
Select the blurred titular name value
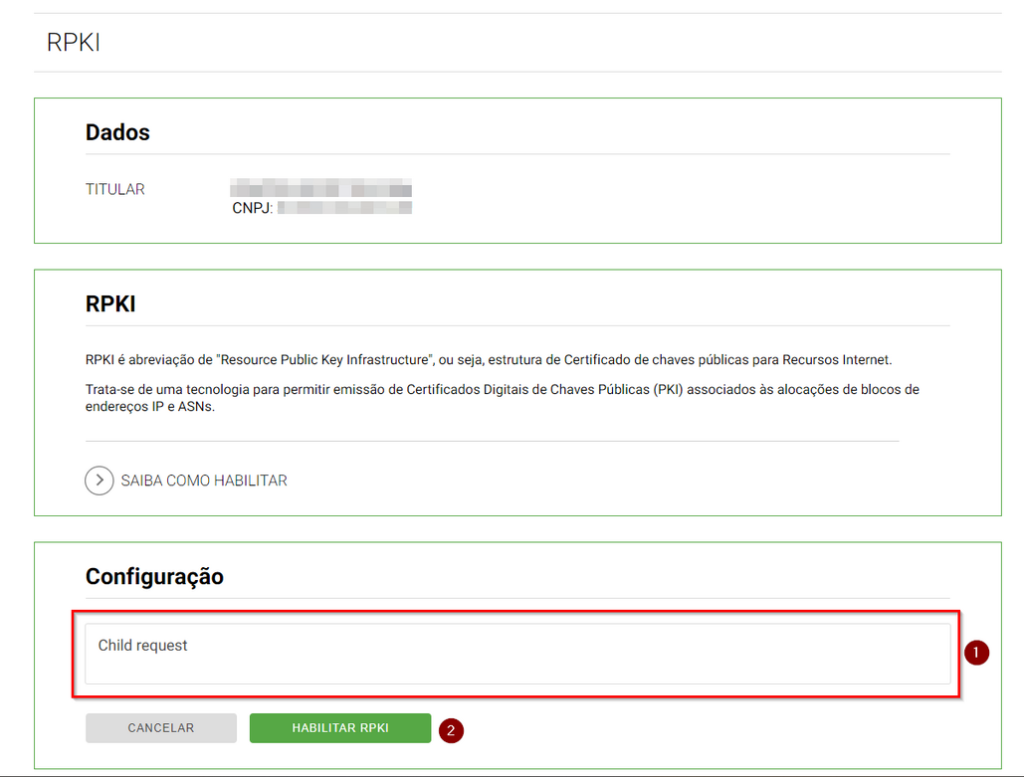coord(321,189)
